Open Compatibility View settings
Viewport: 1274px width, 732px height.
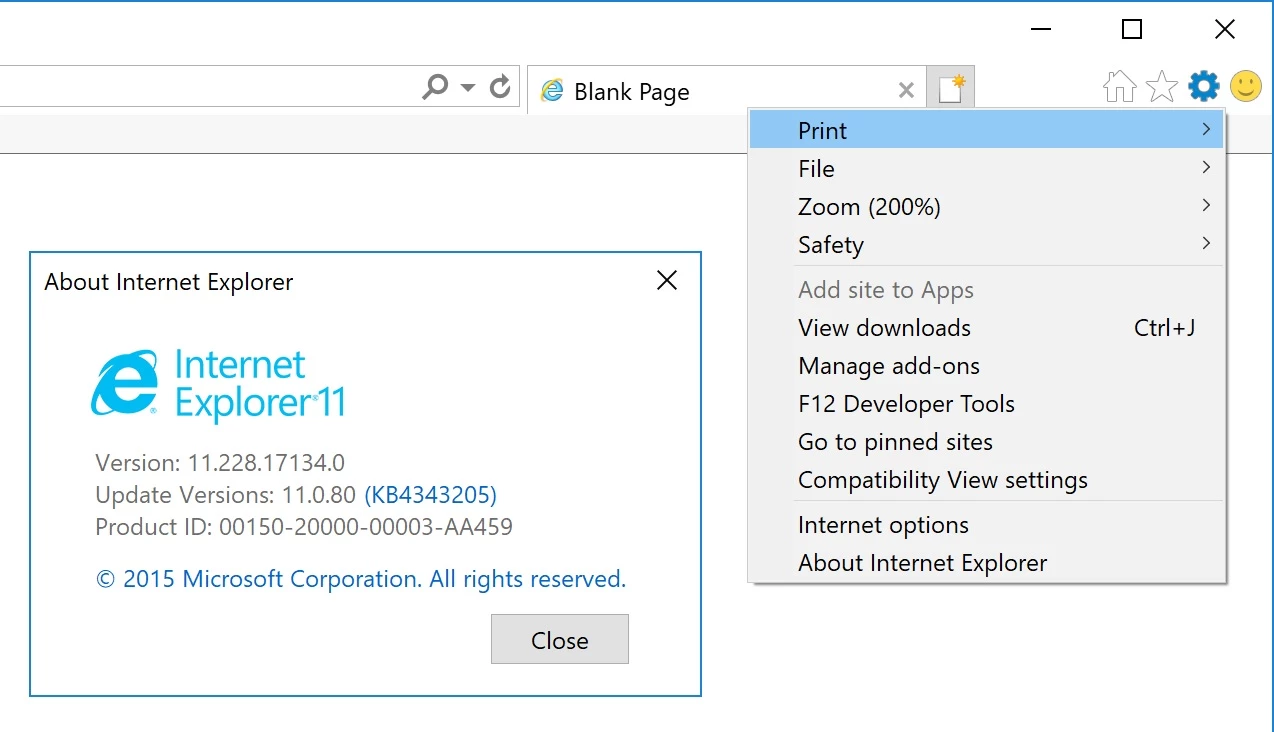[x=986, y=480]
